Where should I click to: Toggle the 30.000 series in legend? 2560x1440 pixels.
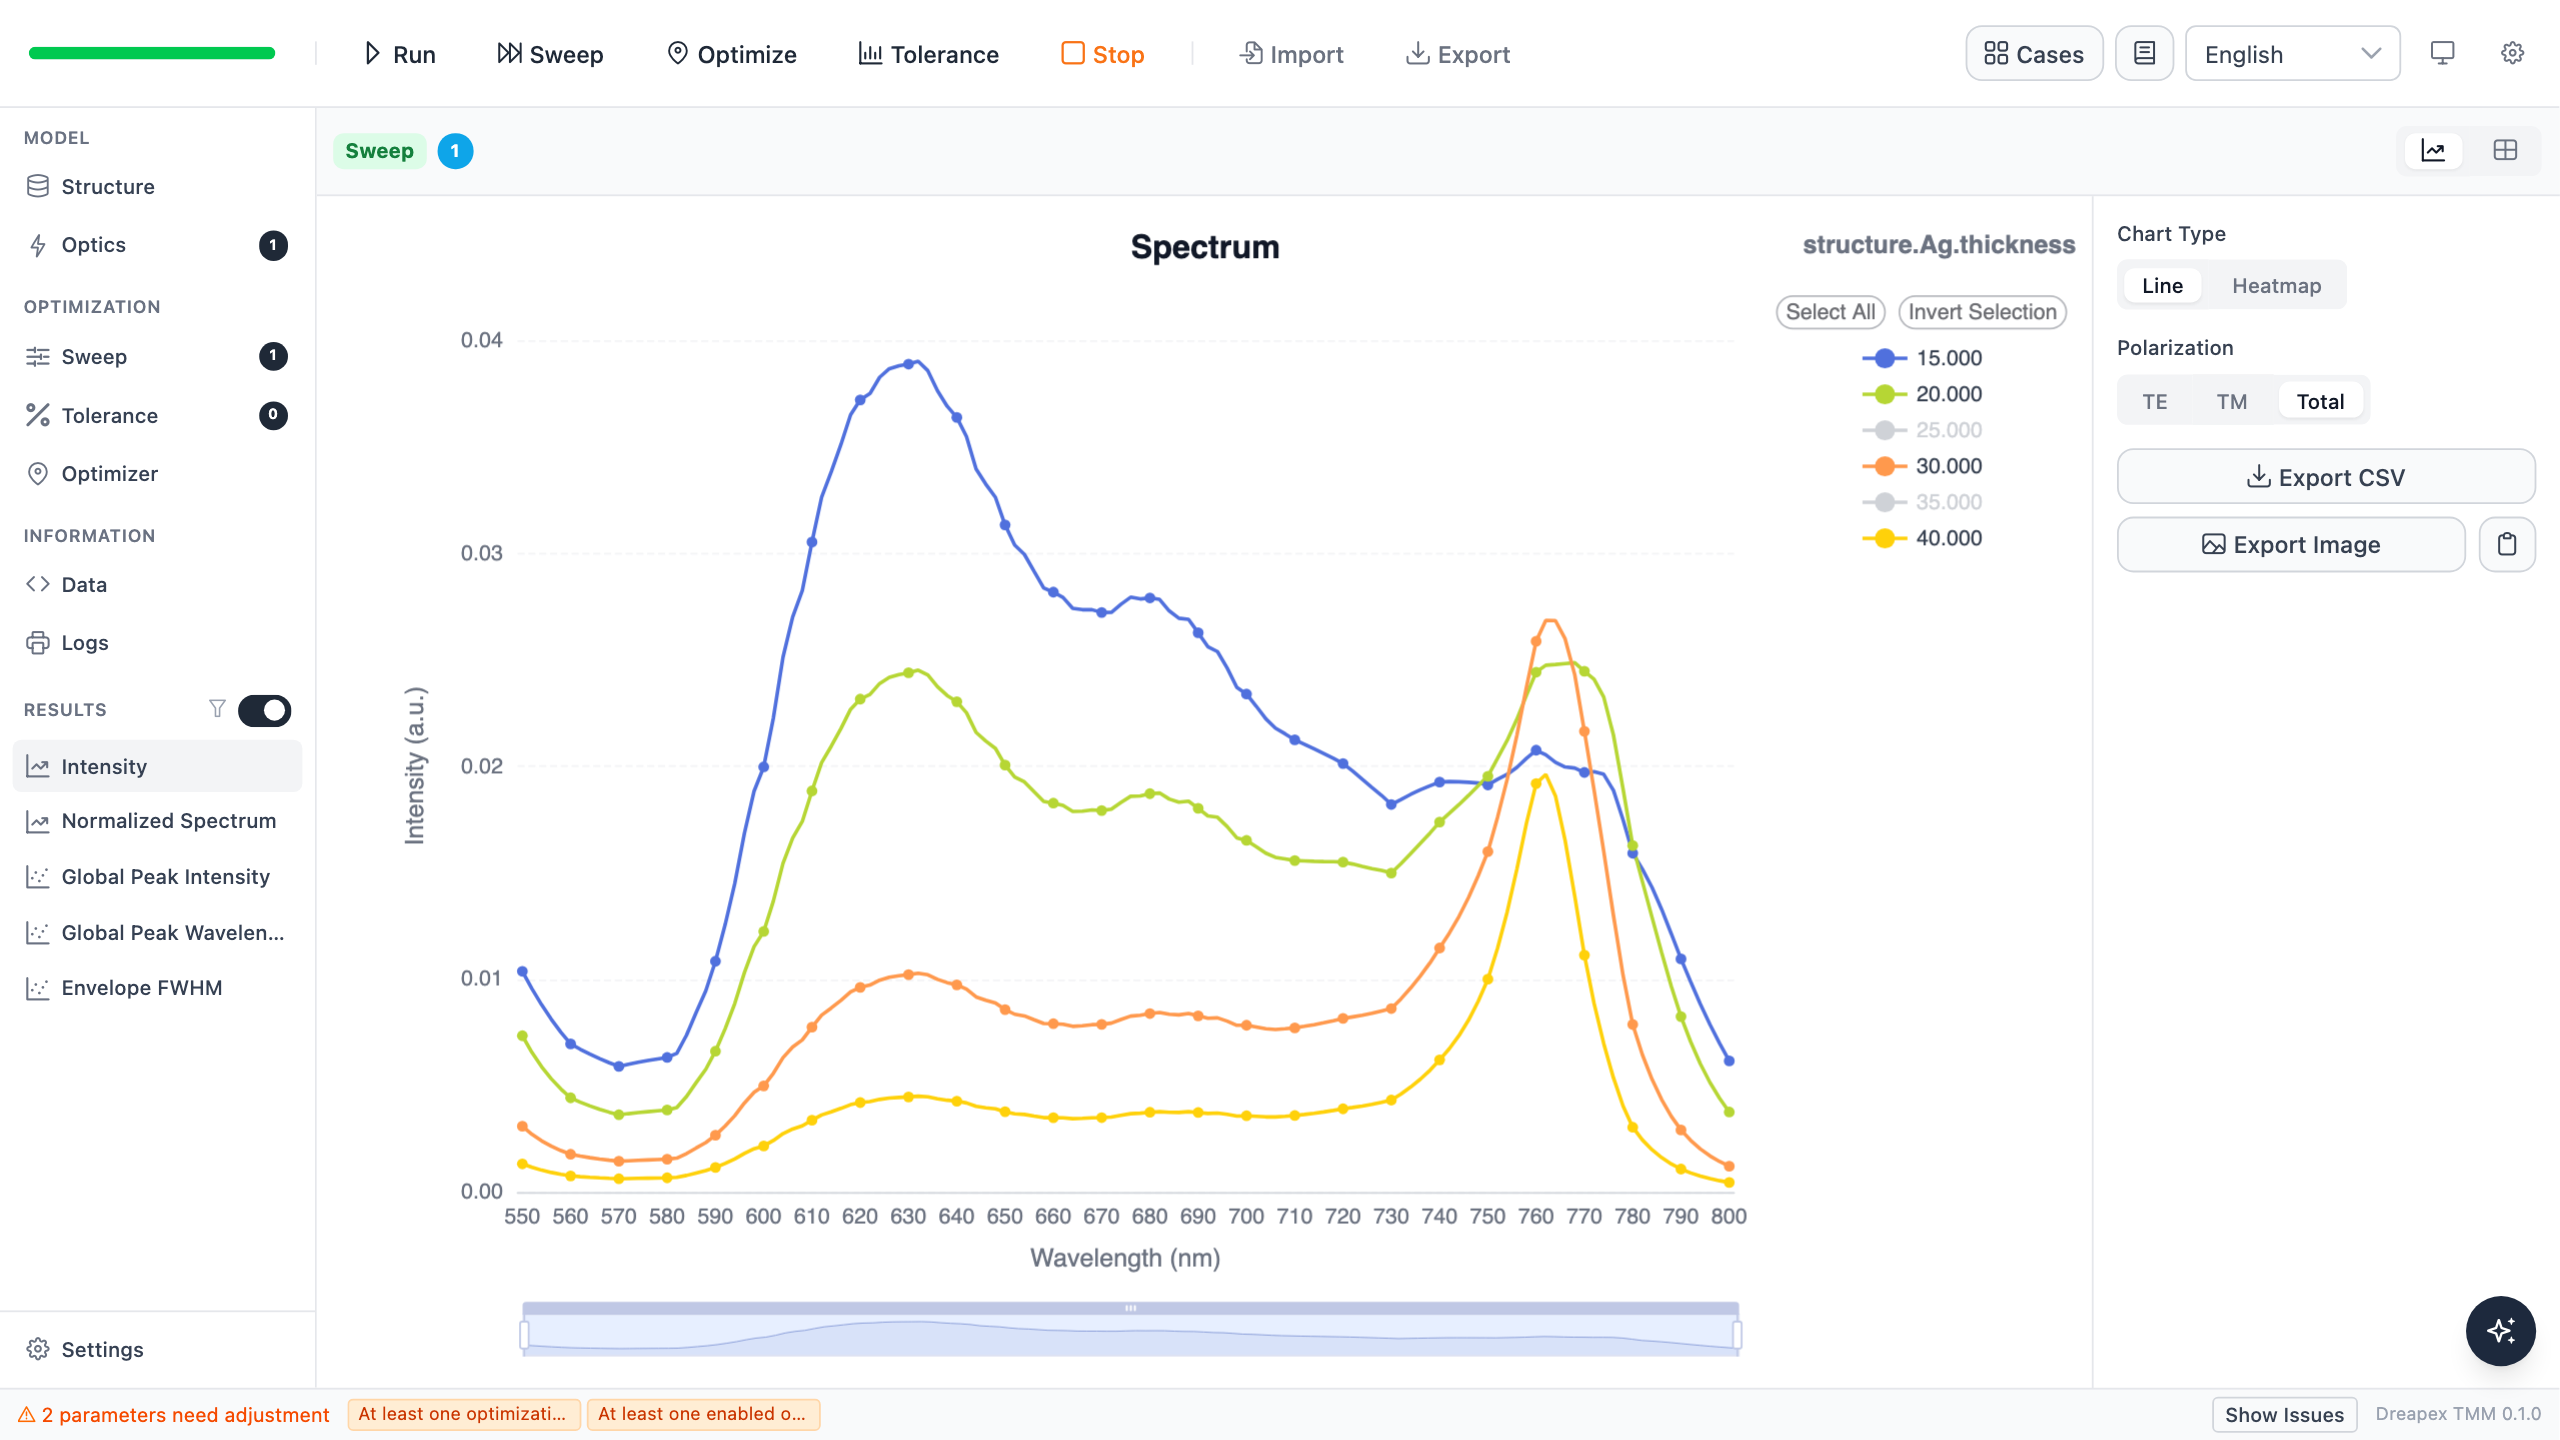[1922, 466]
